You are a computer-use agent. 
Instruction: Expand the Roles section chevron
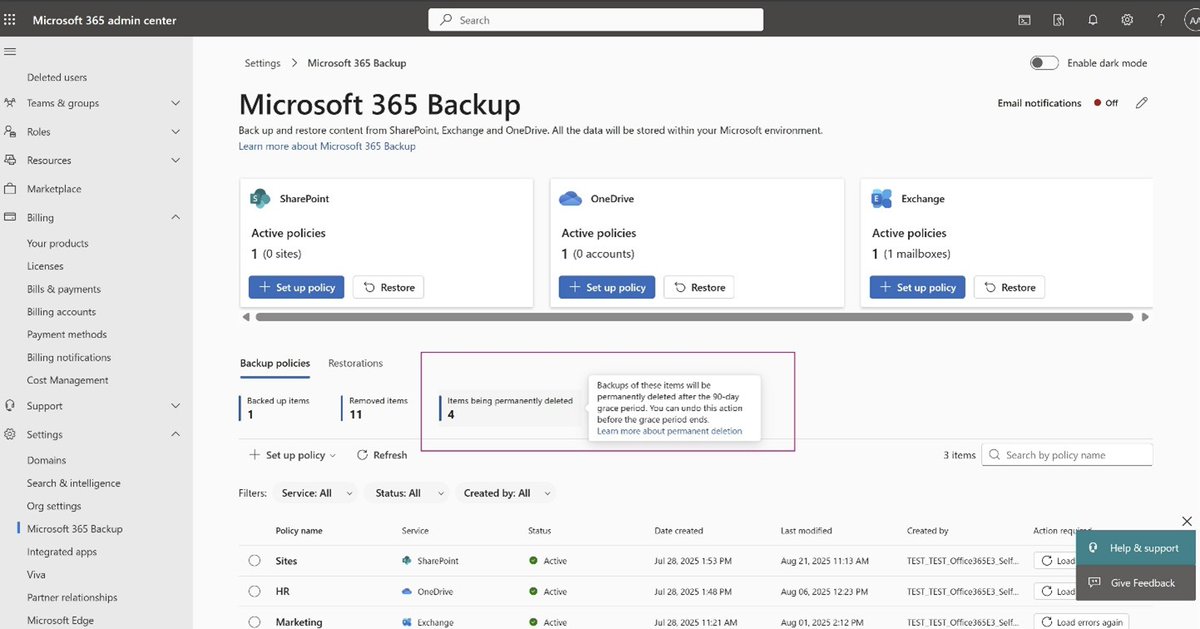[176, 131]
